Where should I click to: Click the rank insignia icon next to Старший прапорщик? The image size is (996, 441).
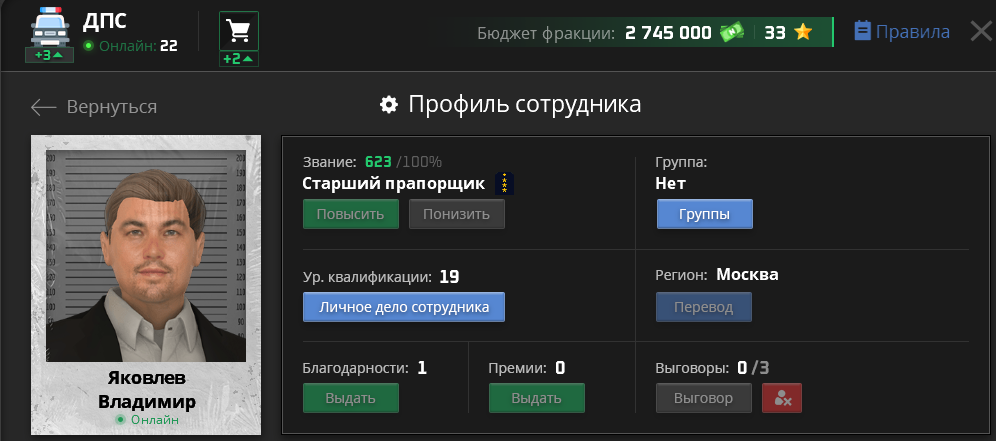pyautogui.click(x=504, y=184)
